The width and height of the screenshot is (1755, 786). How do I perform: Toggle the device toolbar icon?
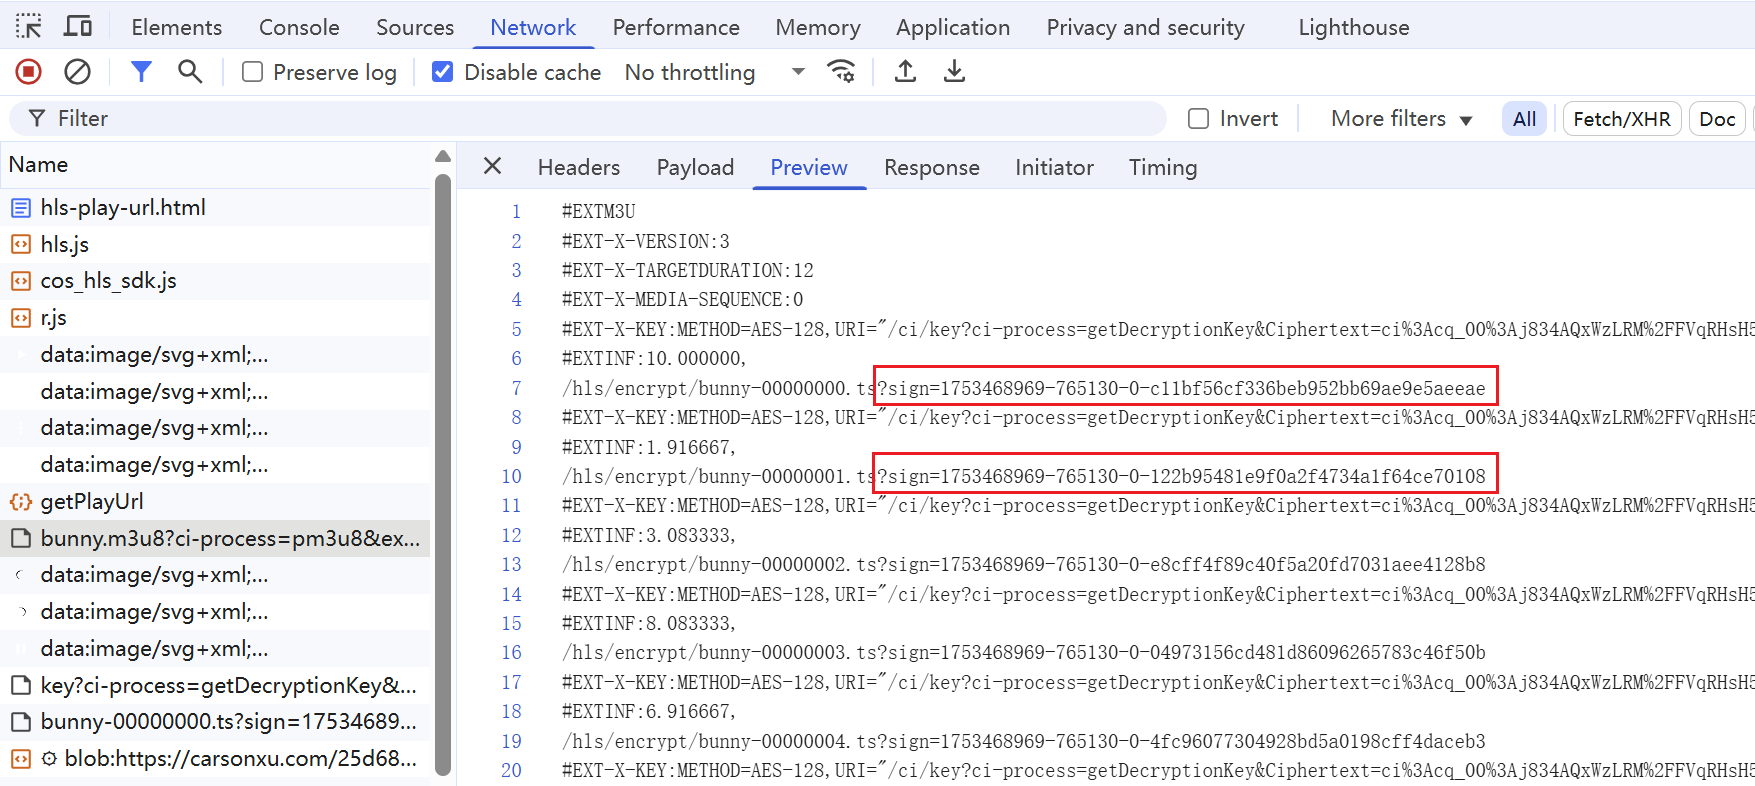click(x=77, y=27)
